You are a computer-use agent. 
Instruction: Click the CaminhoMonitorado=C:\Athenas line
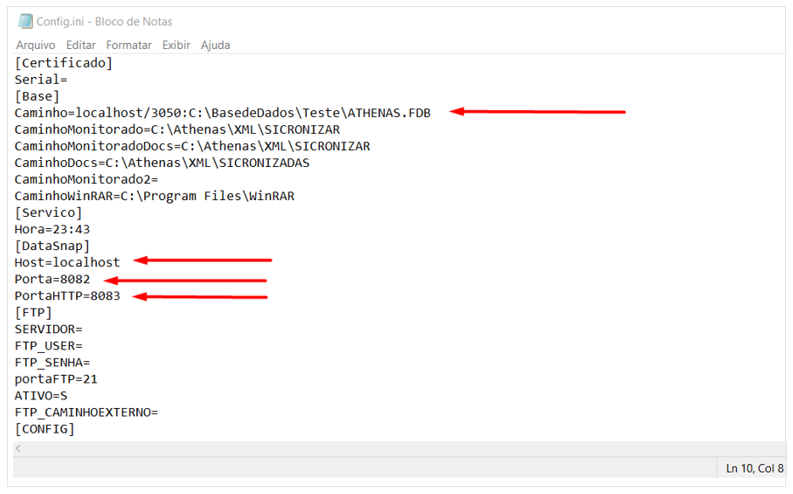pos(177,129)
